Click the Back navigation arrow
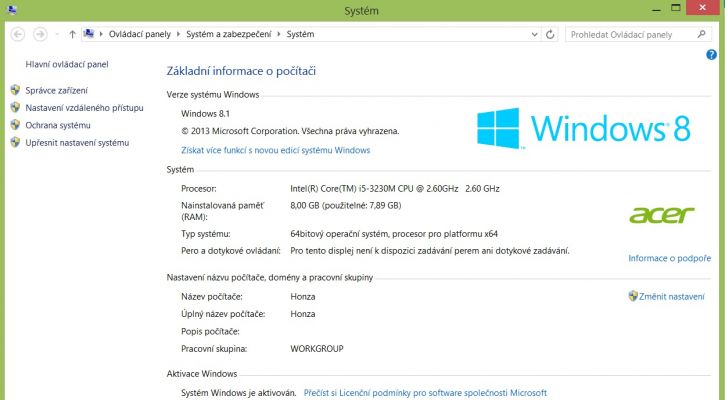Image resolution: width=725 pixels, height=400 pixels. pyautogui.click(x=18, y=34)
